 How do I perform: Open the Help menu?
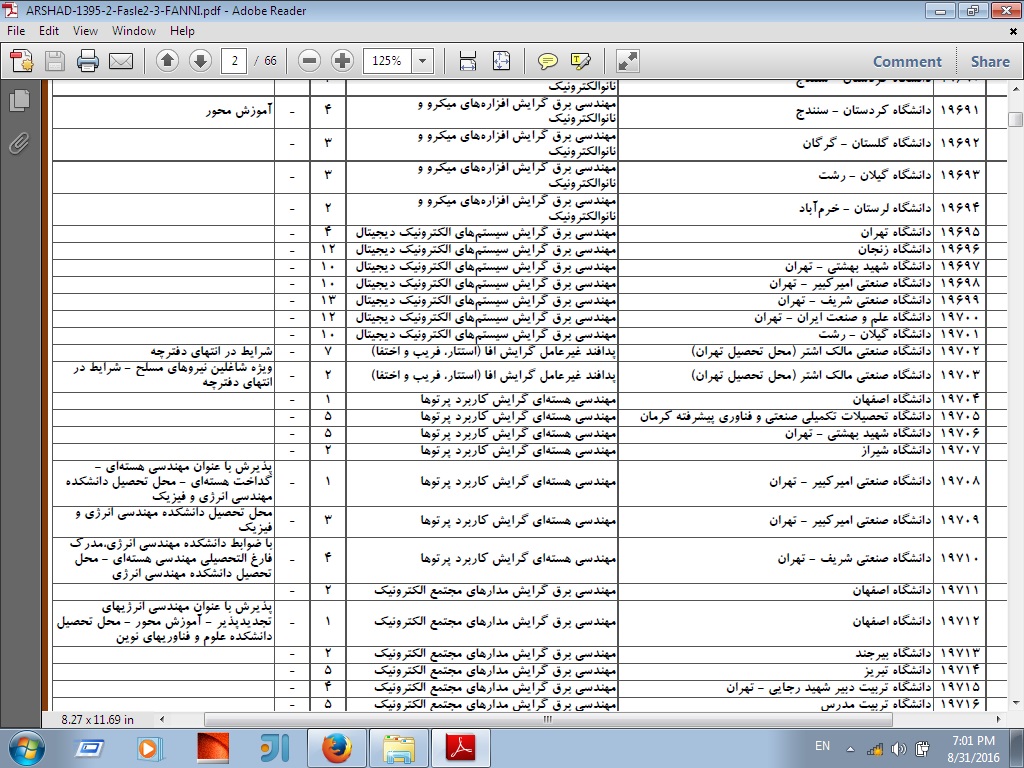point(182,31)
